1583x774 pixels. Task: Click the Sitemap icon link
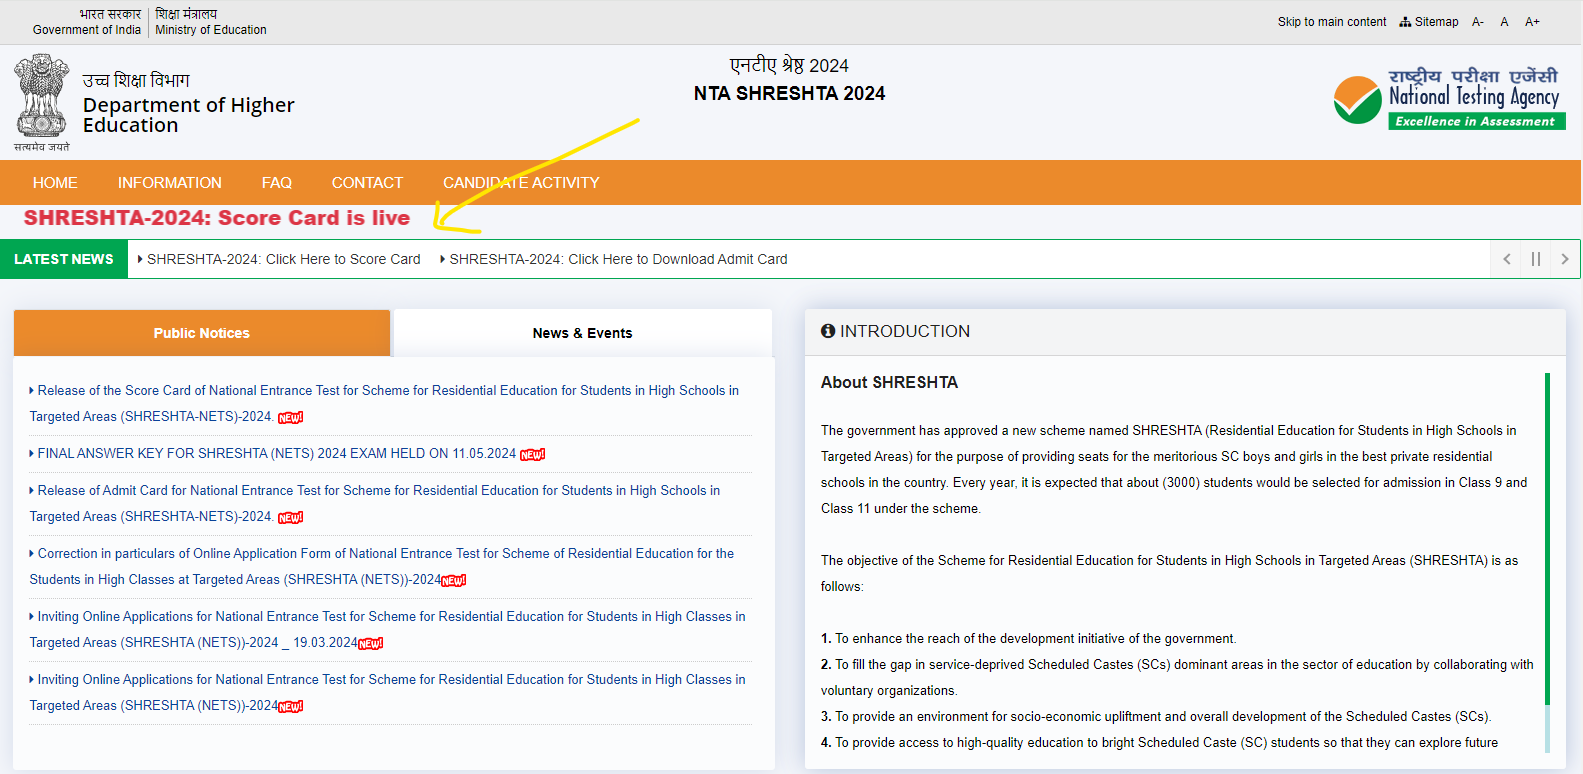pyautogui.click(x=1429, y=22)
